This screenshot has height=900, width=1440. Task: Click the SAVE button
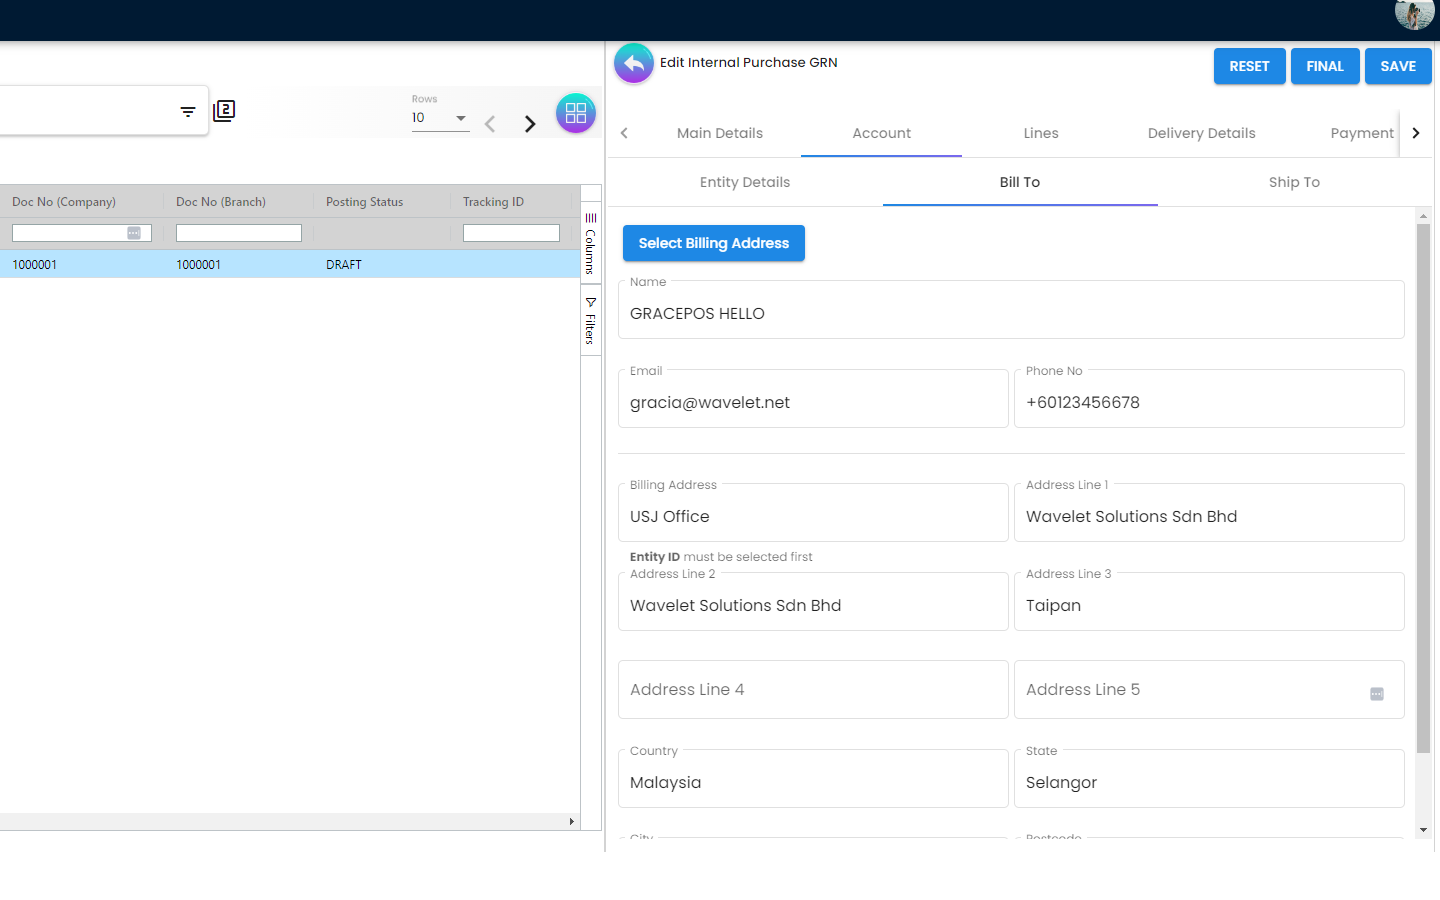(x=1397, y=66)
